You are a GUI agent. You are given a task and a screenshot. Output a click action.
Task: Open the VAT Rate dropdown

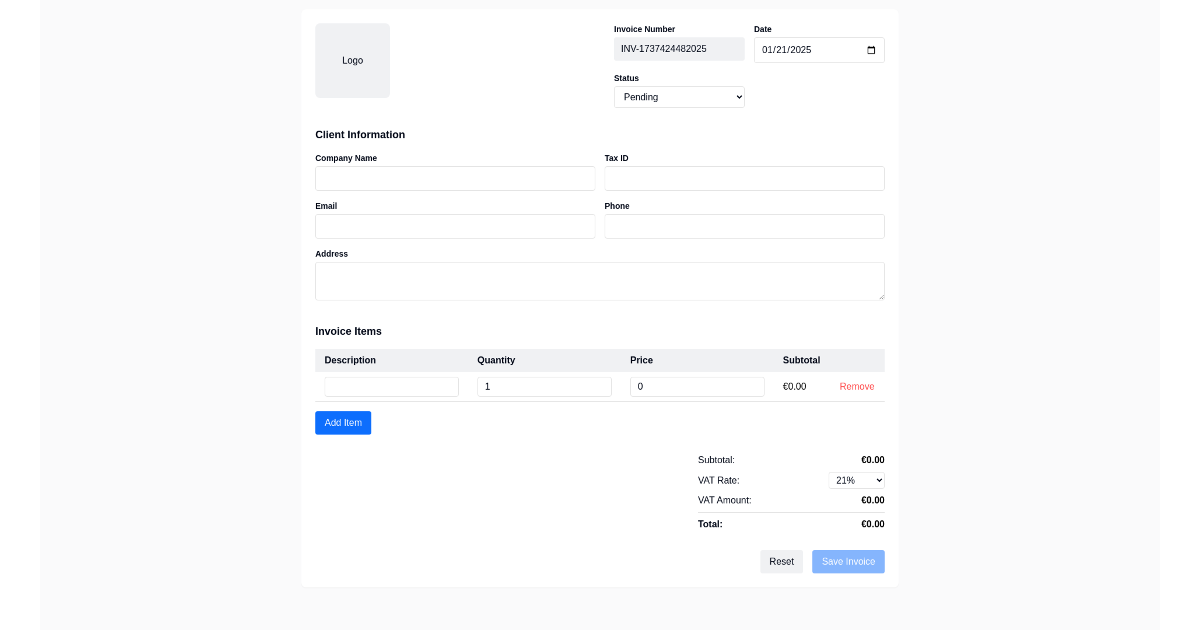click(855, 480)
